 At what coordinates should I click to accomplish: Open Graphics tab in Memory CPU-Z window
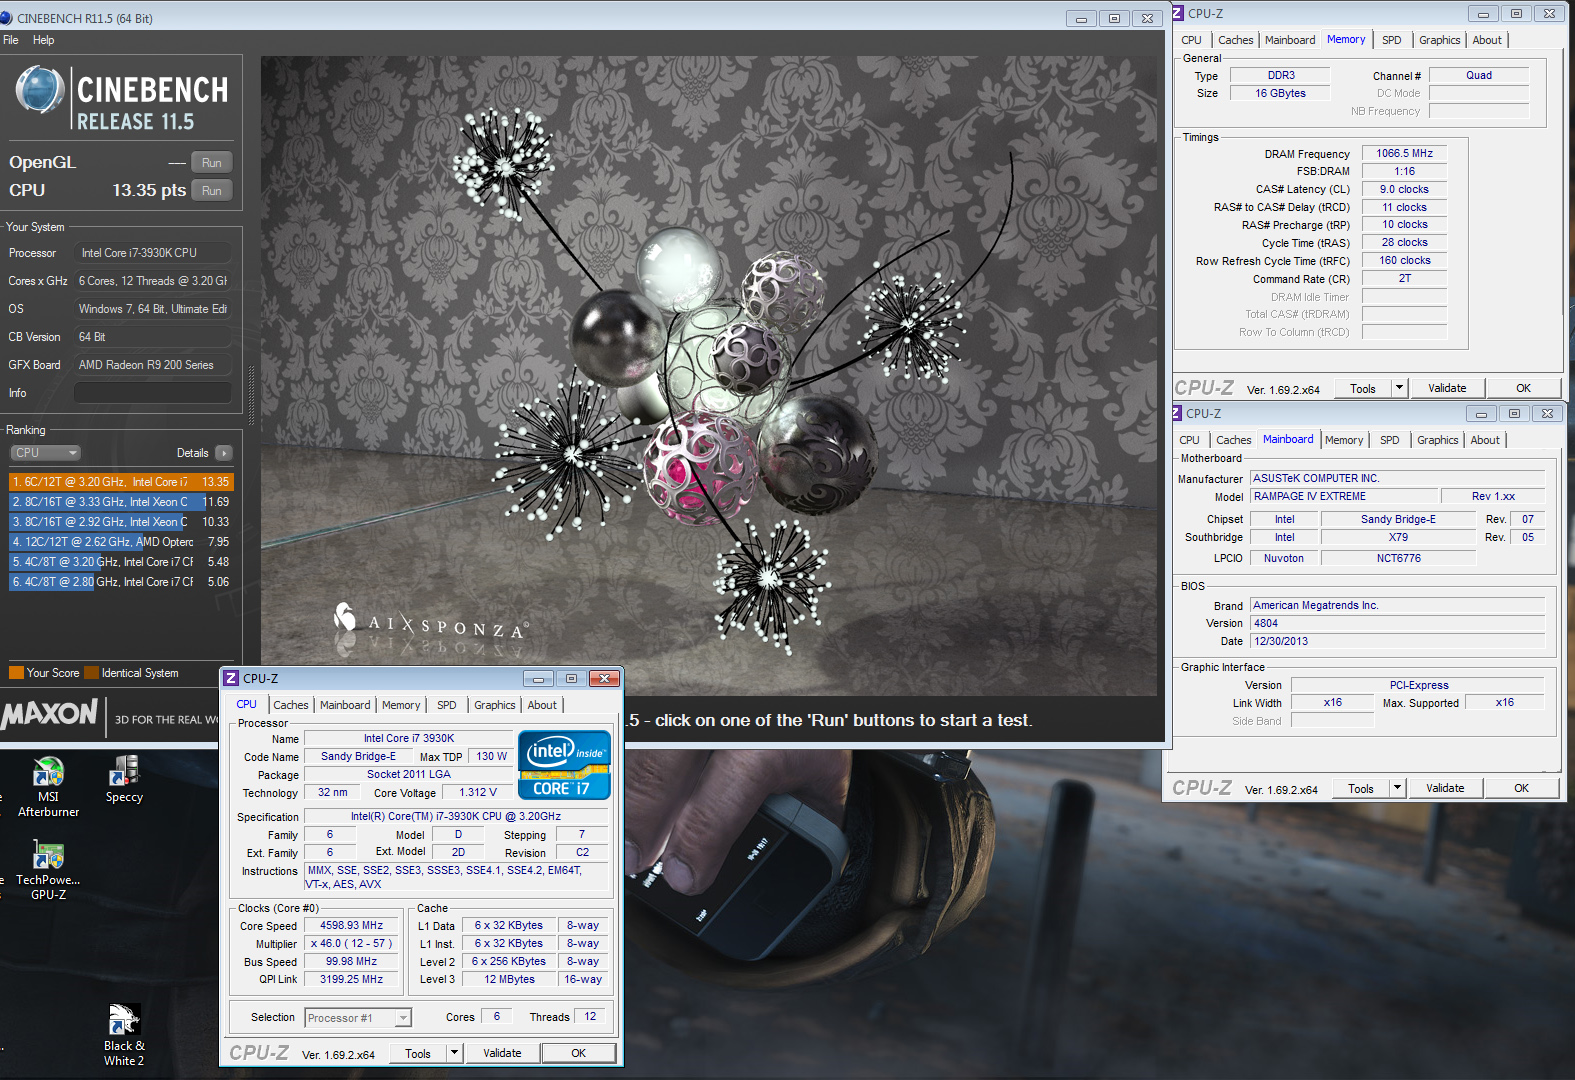[1440, 40]
